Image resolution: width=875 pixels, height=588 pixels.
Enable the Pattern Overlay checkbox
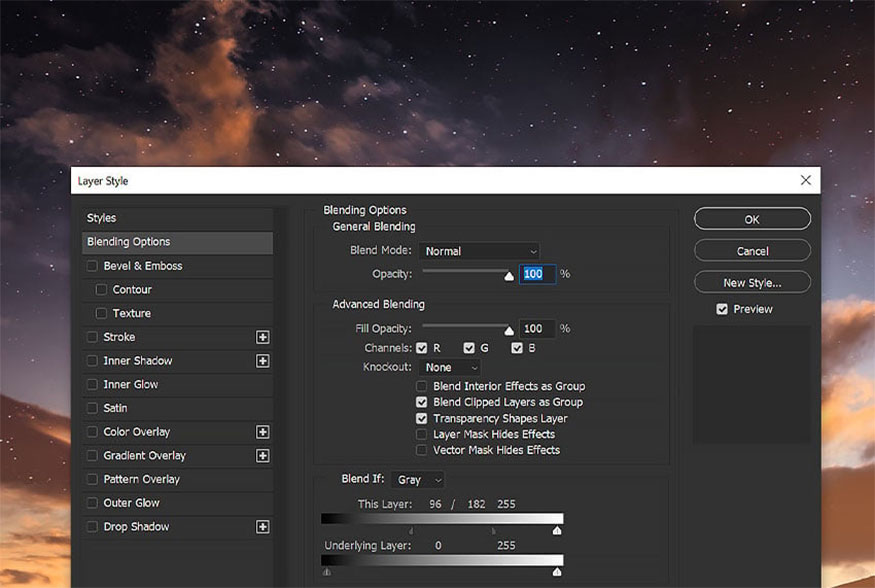[x=92, y=479]
